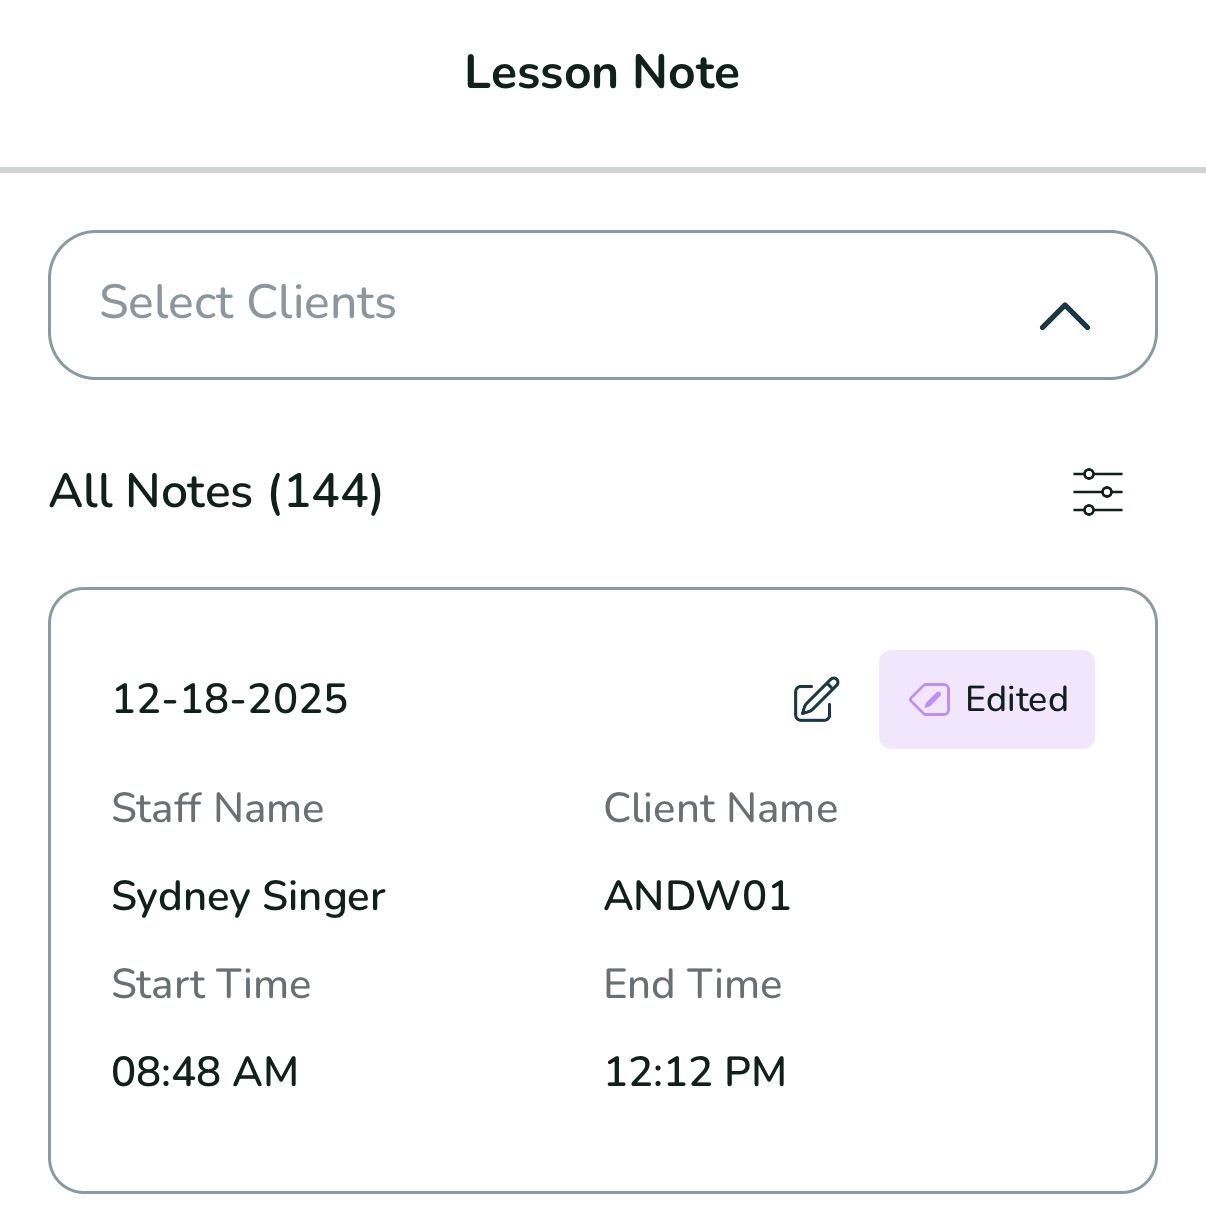This screenshot has height=1224, width=1206.
Task: Click the start time 08:48 AM
Action: tap(205, 1072)
